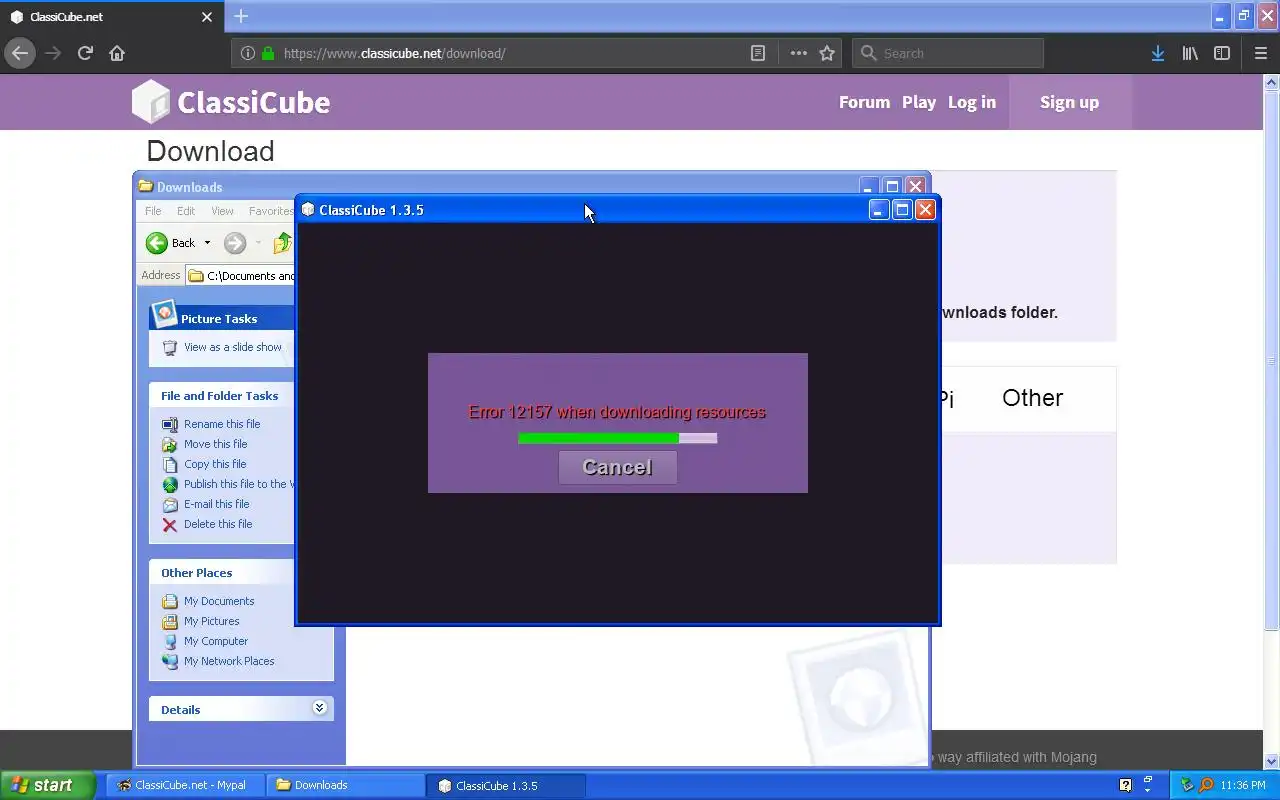Screen dimensions: 1280x800
Task: Open the Play page
Action: (919, 102)
